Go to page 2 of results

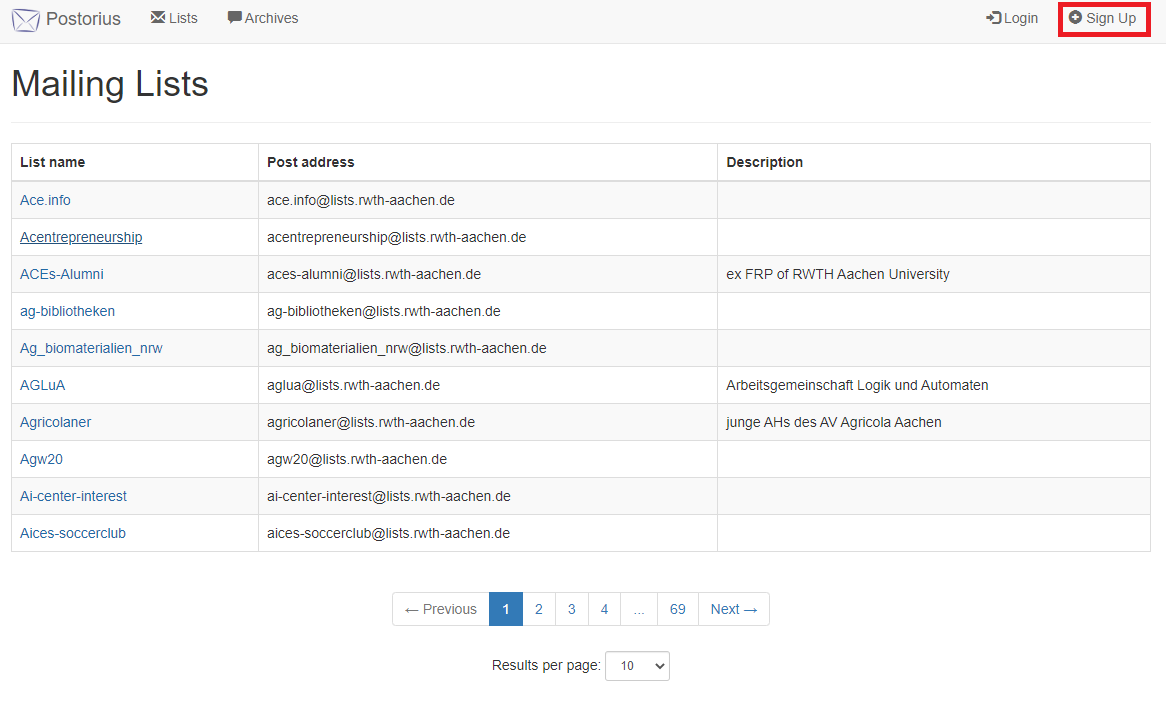[x=539, y=609]
